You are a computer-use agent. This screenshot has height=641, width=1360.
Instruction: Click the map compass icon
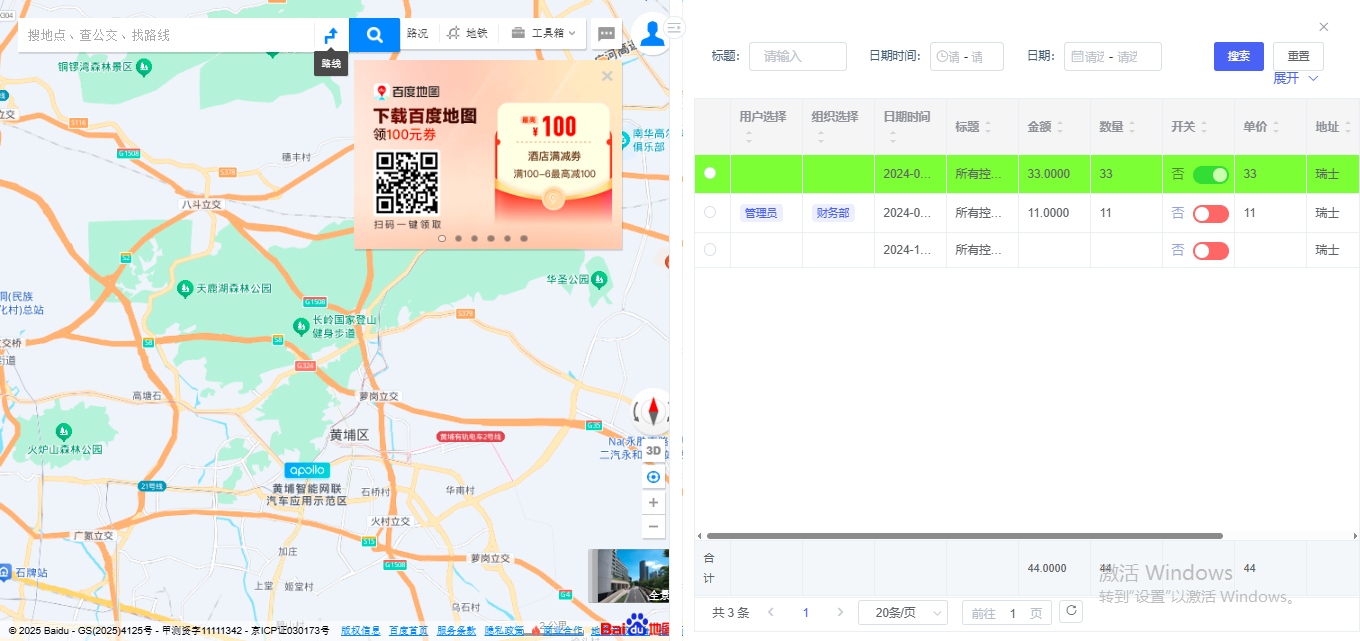(654, 410)
